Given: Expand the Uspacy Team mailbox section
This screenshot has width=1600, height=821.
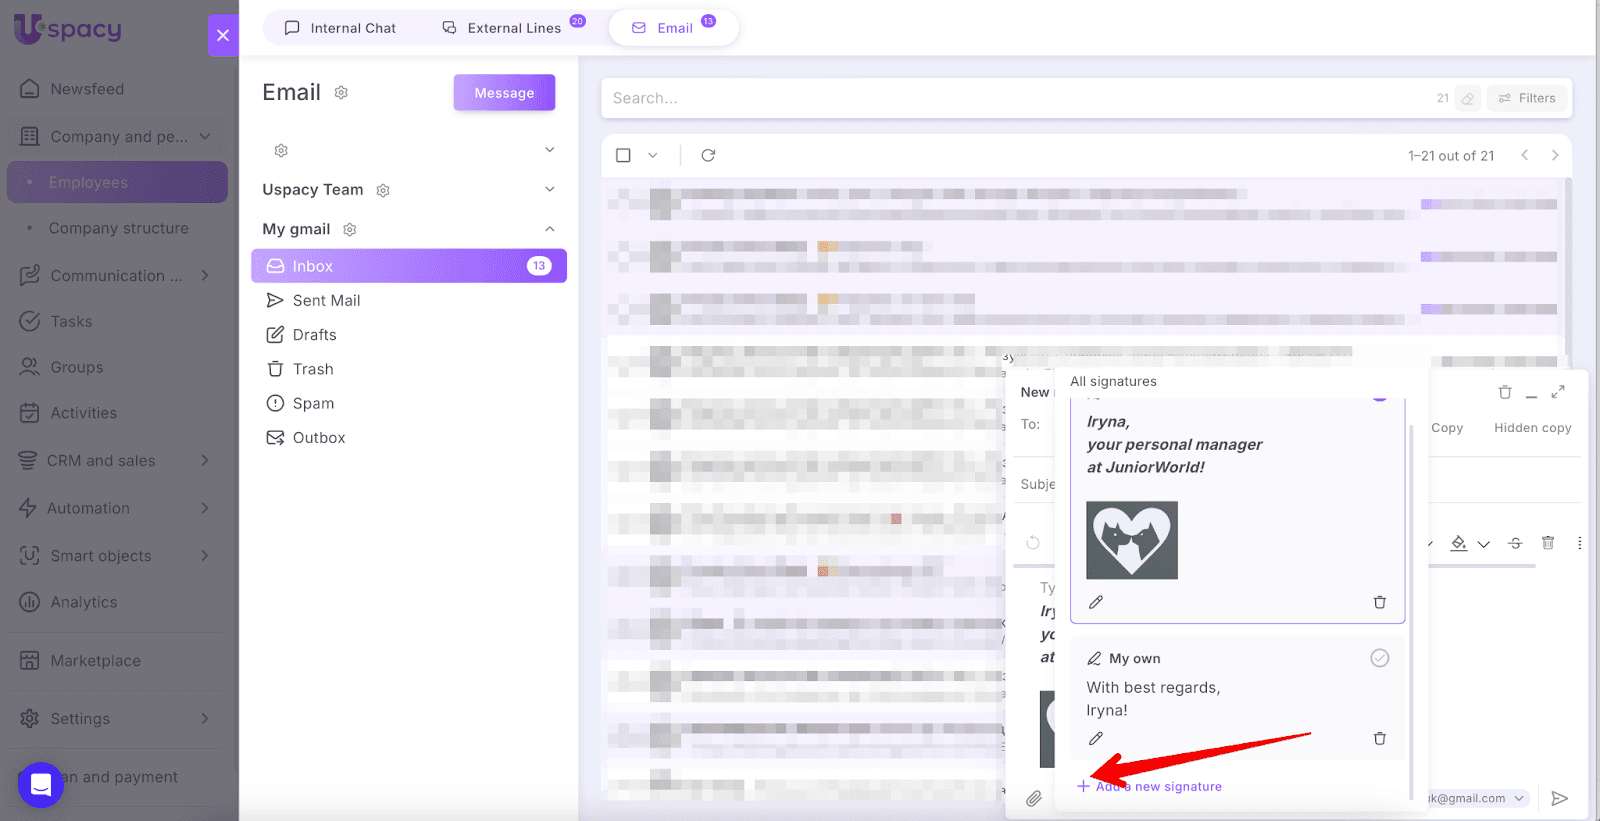Looking at the screenshot, I should coord(549,189).
